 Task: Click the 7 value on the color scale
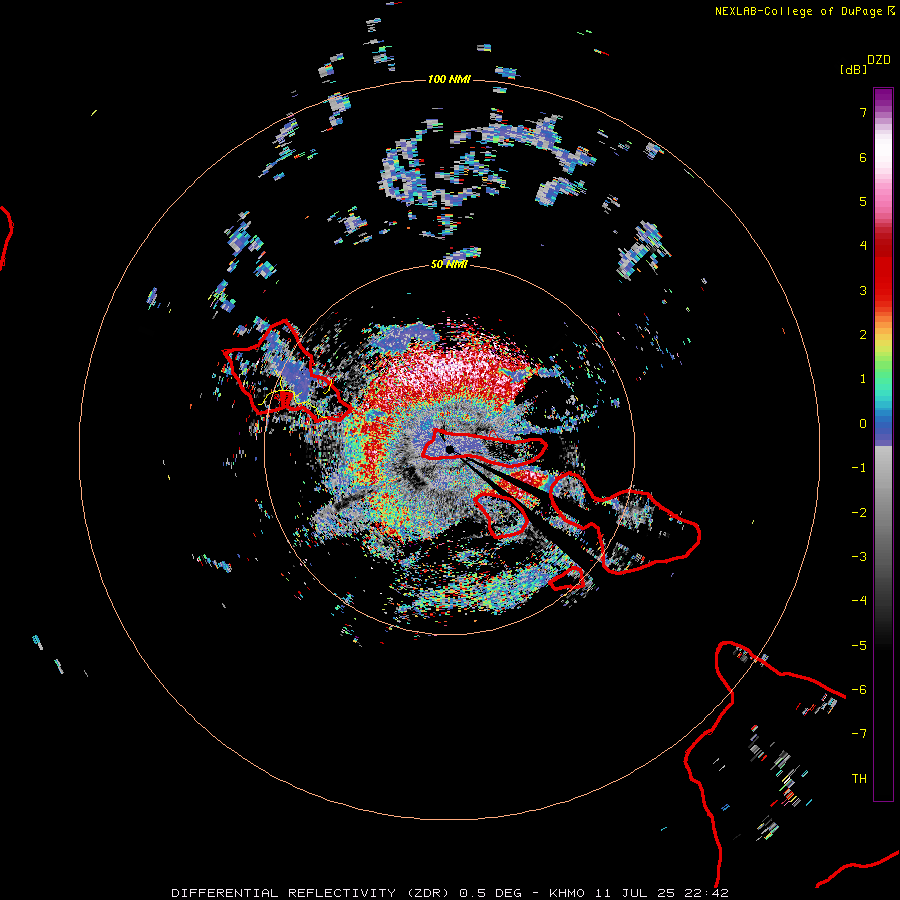[863, 112]
